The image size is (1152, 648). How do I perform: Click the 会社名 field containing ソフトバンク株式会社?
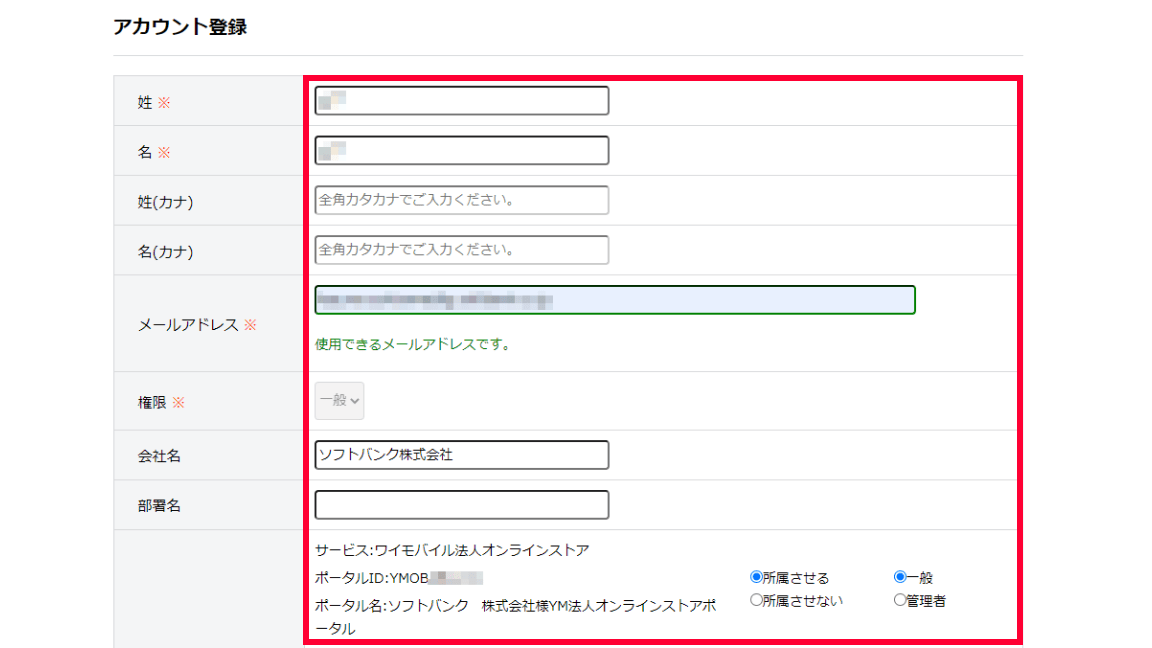461,455
